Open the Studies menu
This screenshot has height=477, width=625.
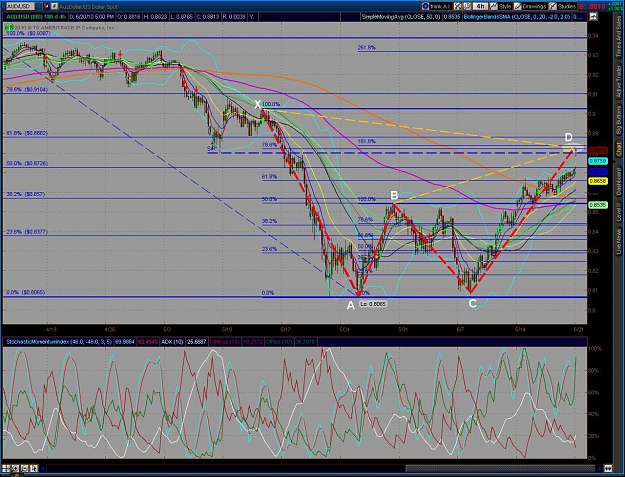562,6
